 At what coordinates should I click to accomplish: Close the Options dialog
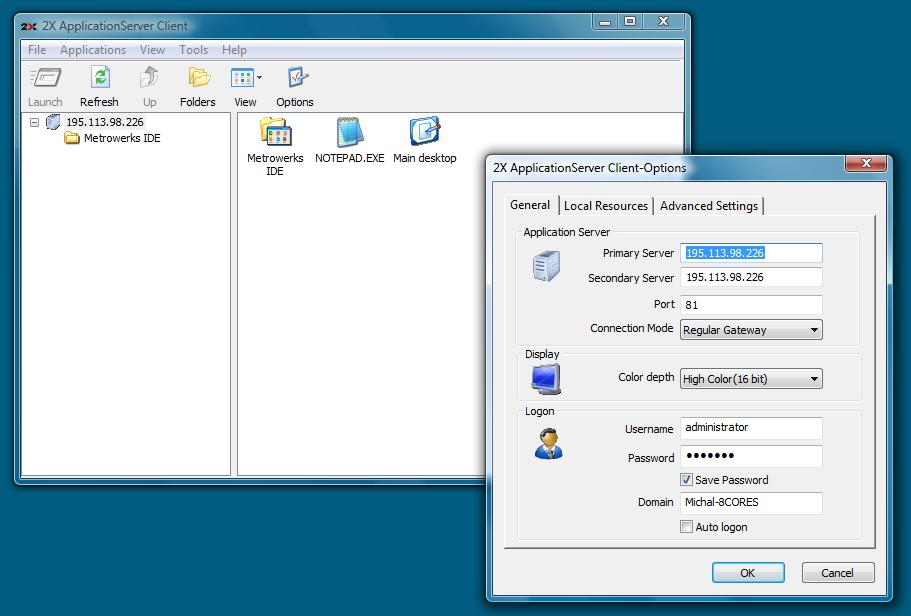865,163
